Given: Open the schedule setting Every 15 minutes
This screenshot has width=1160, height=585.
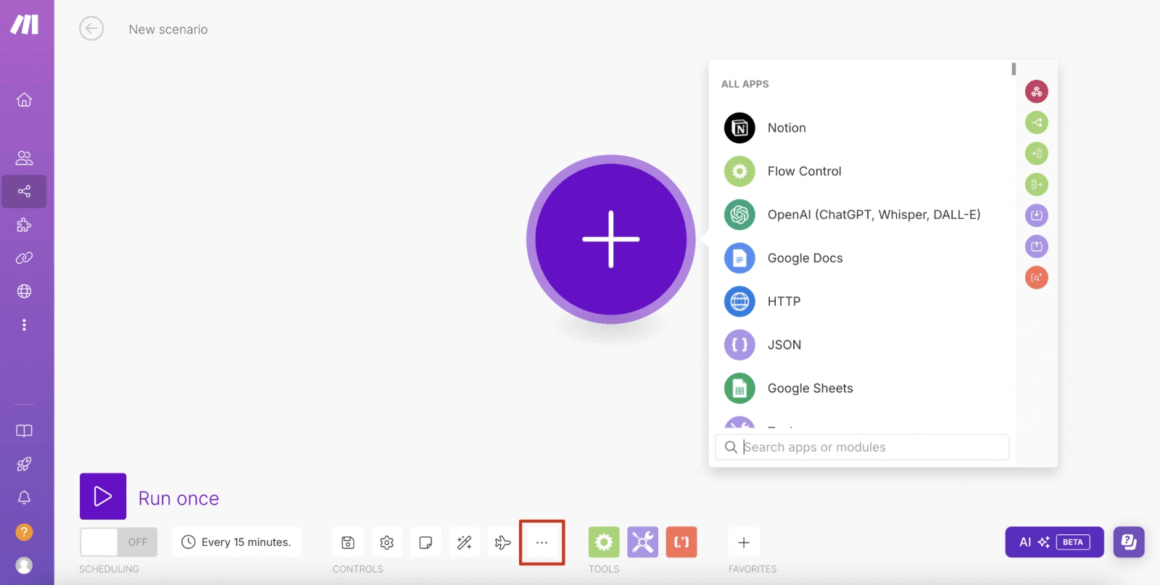Looking at the screenshot, I should 236,542.
